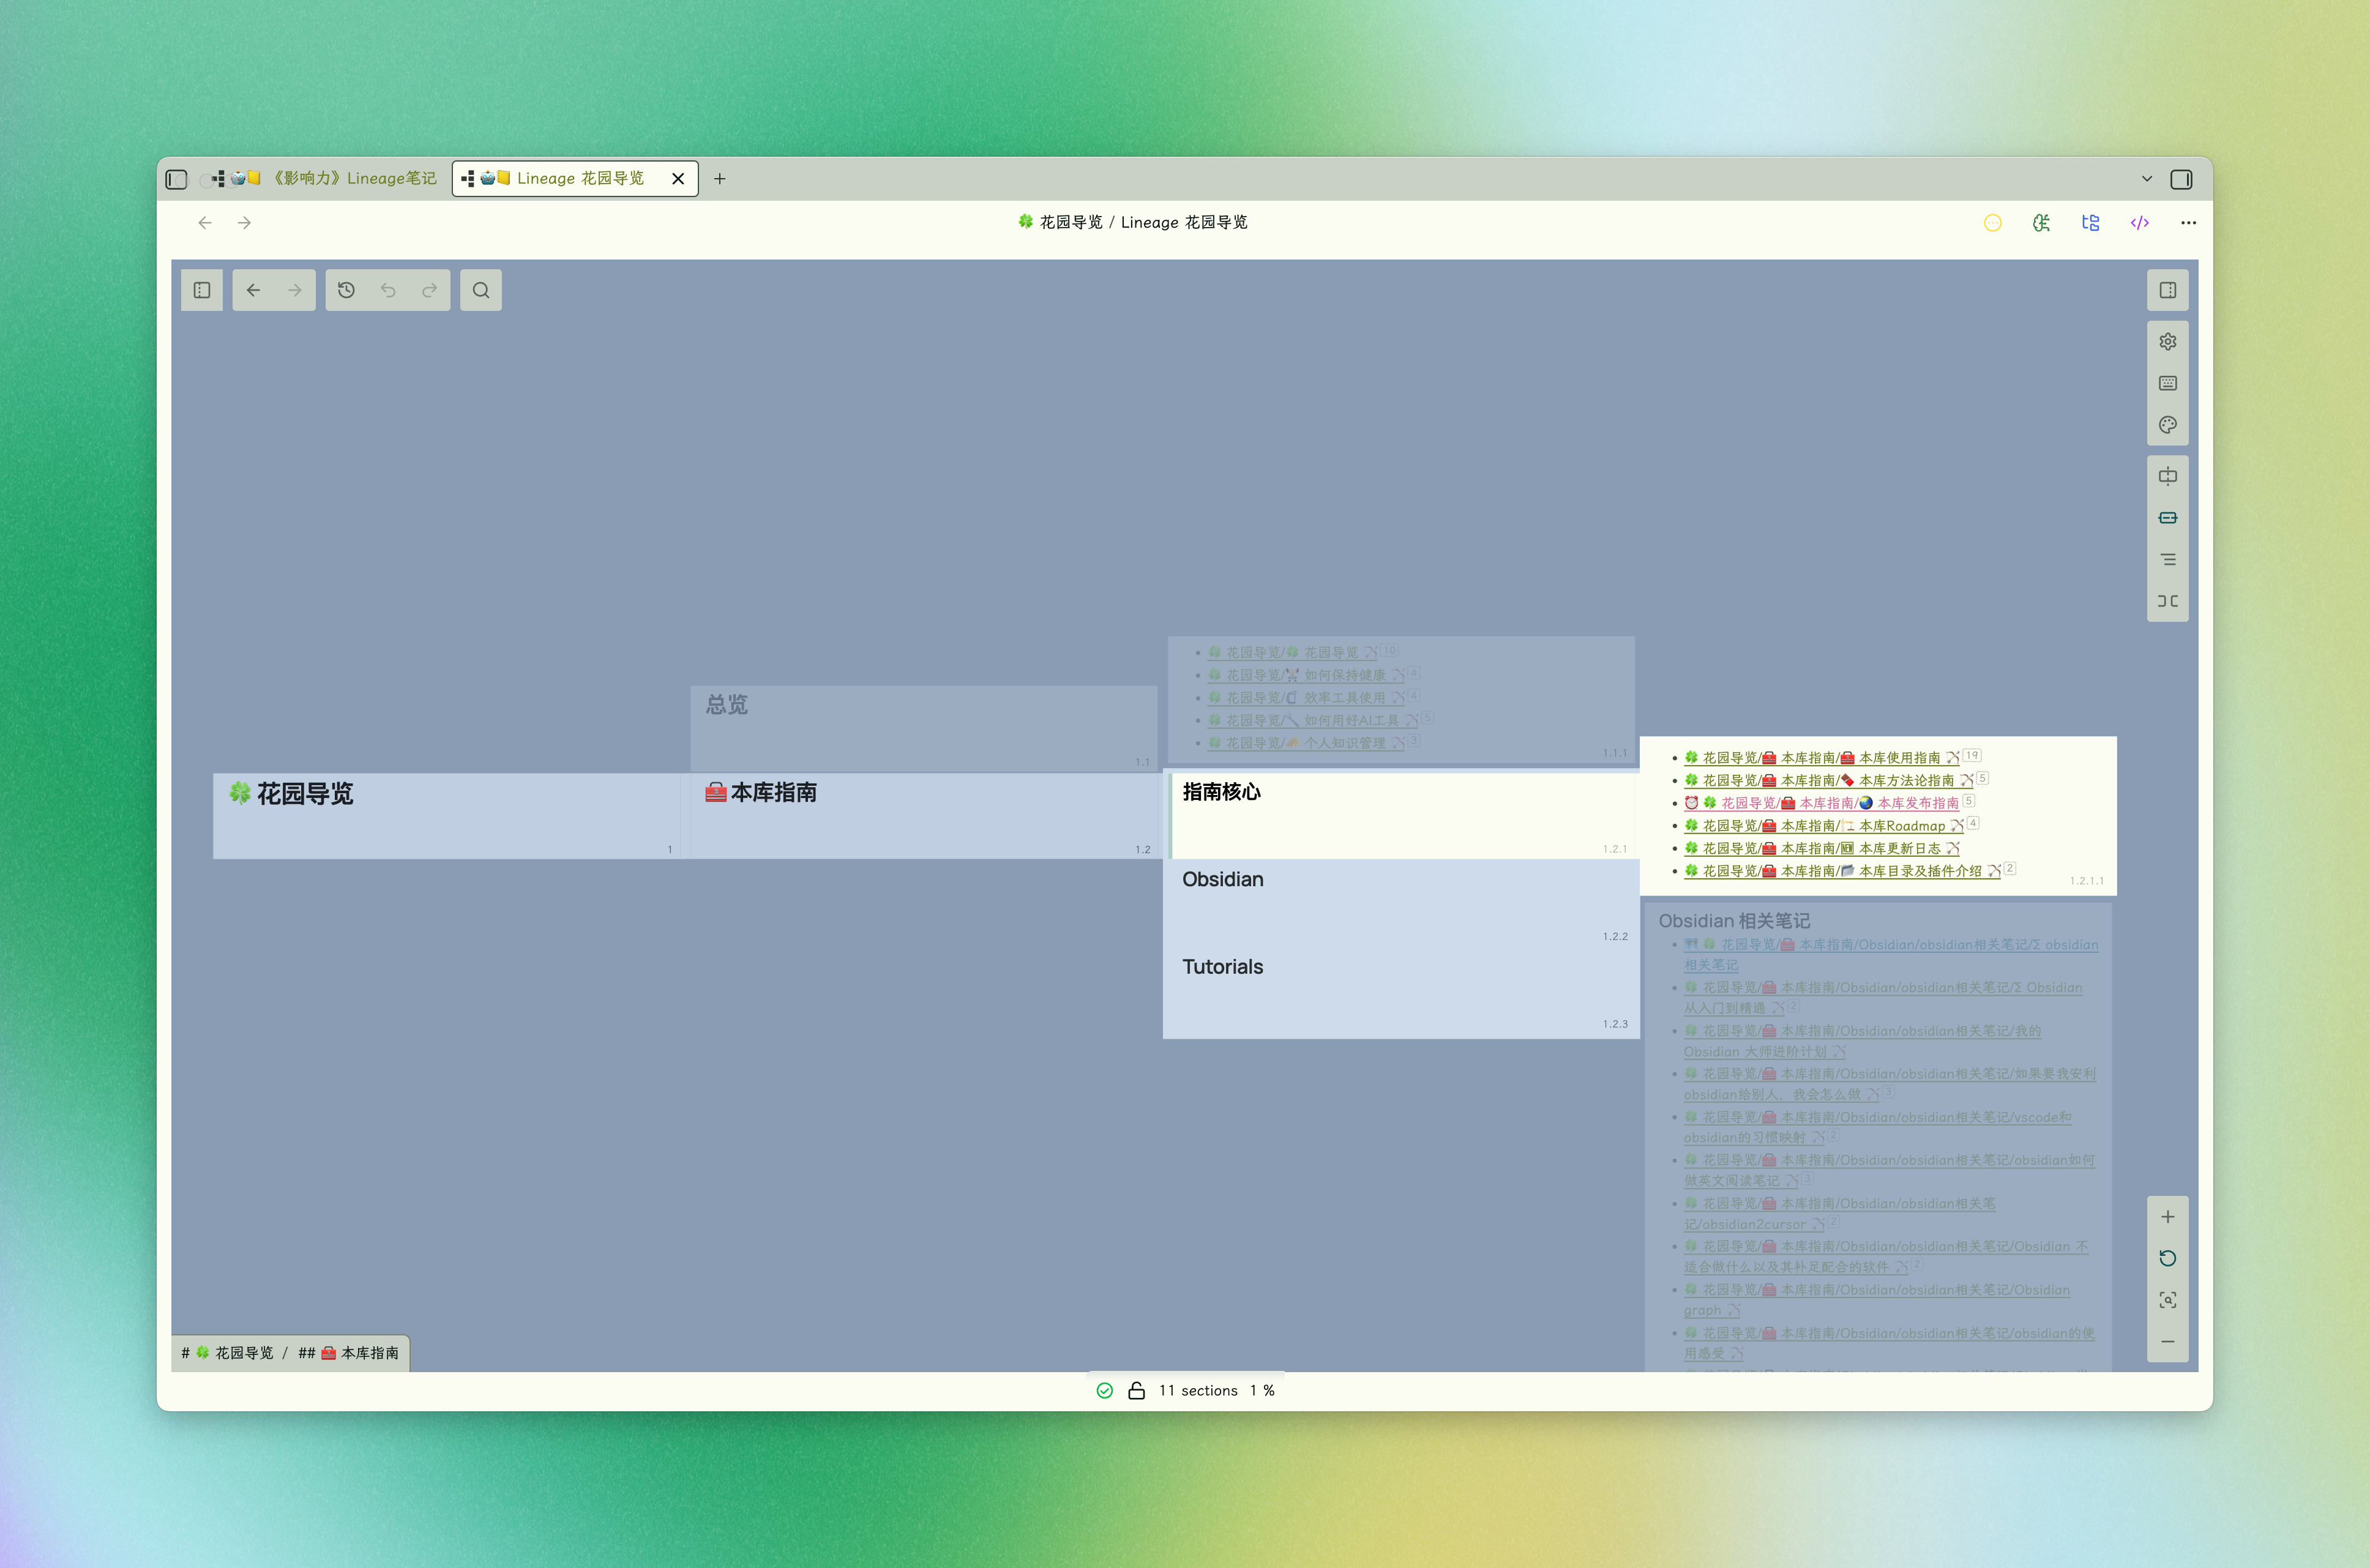Navigate back in Lineage canvas toolbar
This screenshot has width=2370, height=1568.
pyautogui.click(x=253, y=290)
